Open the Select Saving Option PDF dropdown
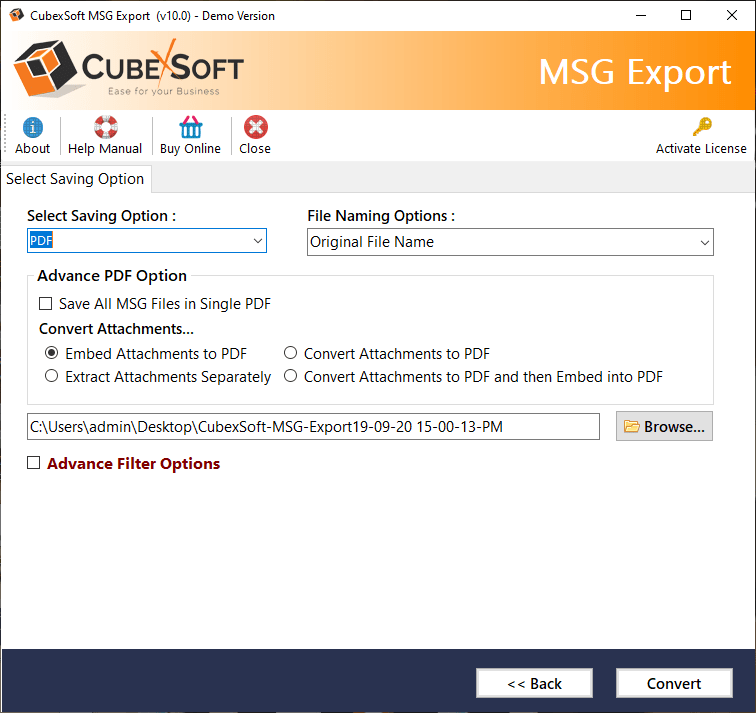756x713 pixels. pos(147,241)
